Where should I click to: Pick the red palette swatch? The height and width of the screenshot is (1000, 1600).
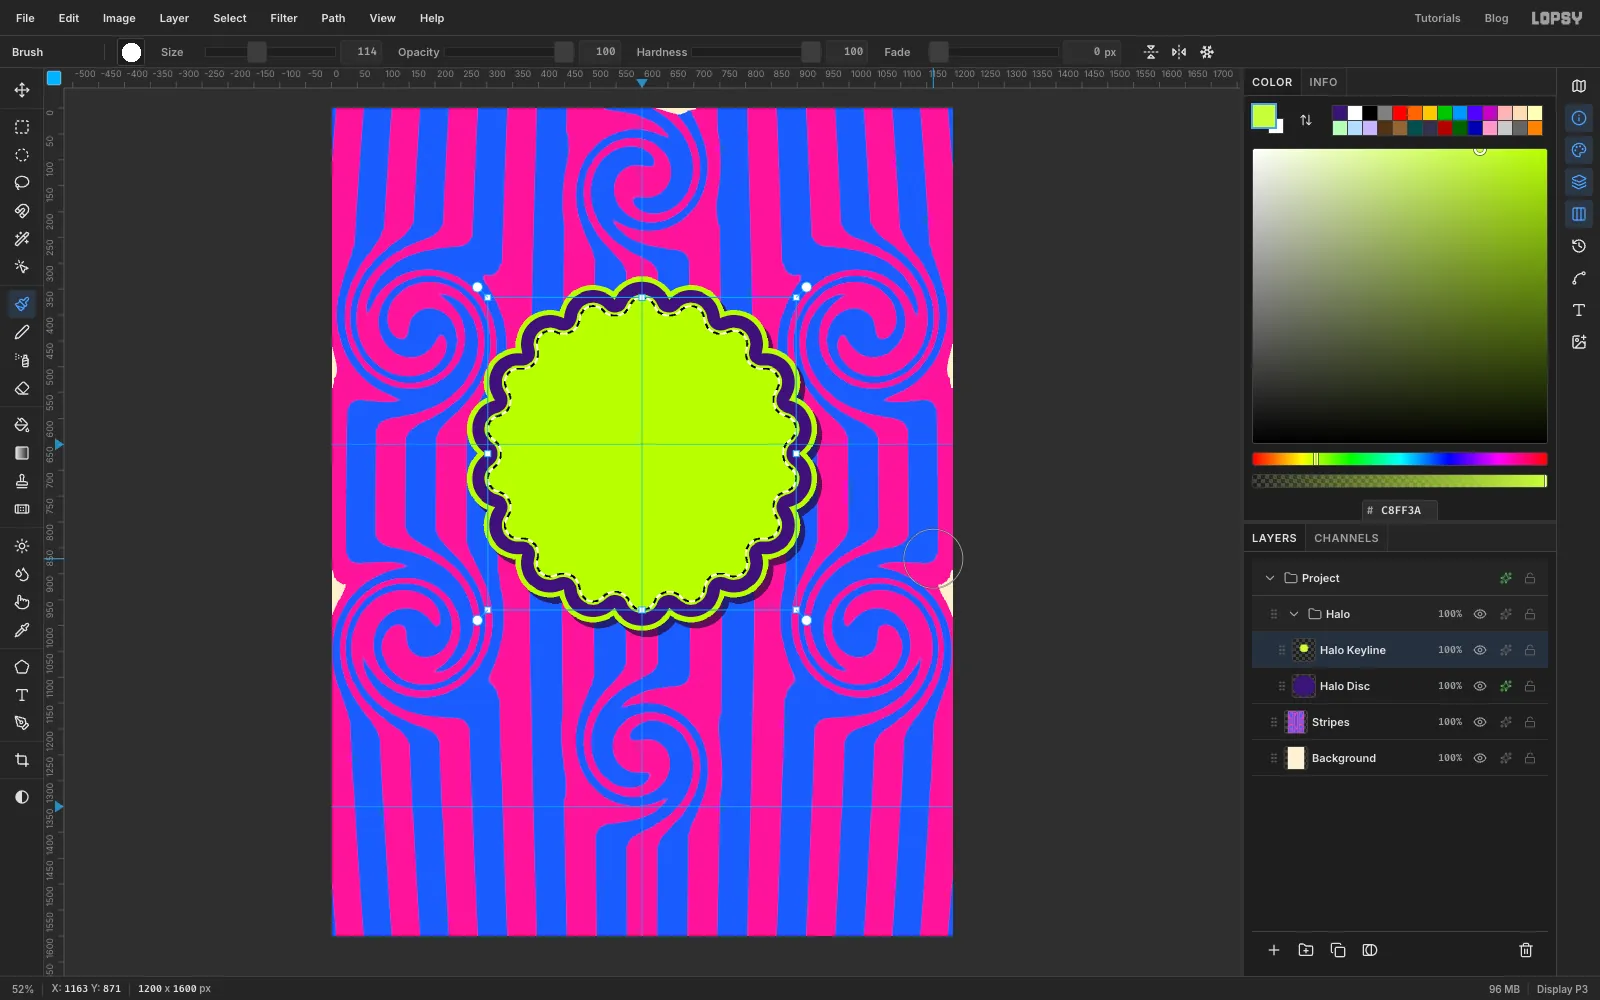pyautogui.click(x=1400, y=113)
